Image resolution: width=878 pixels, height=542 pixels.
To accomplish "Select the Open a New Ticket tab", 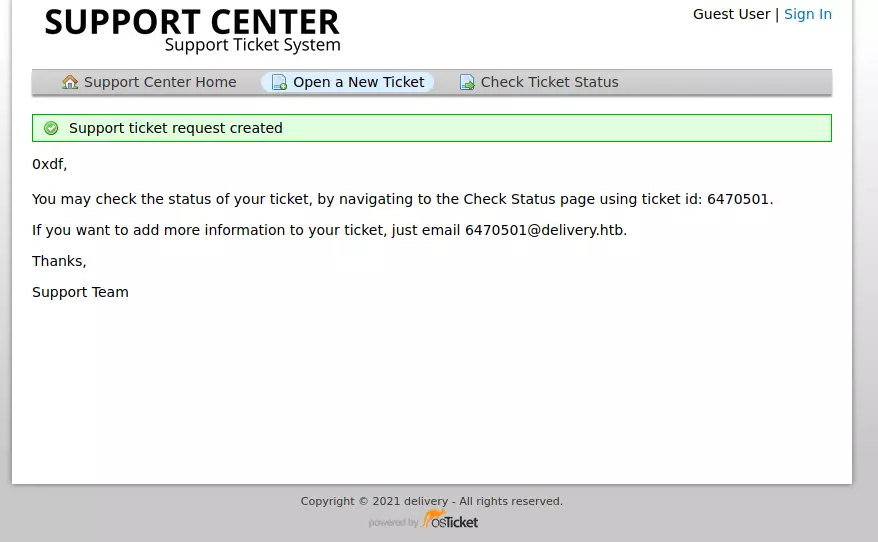I will 358,82.
